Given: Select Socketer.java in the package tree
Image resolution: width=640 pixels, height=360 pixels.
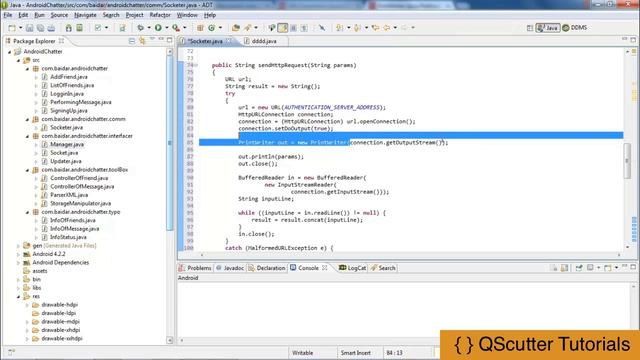Looking at the screenshot, I should pos(66,128).
